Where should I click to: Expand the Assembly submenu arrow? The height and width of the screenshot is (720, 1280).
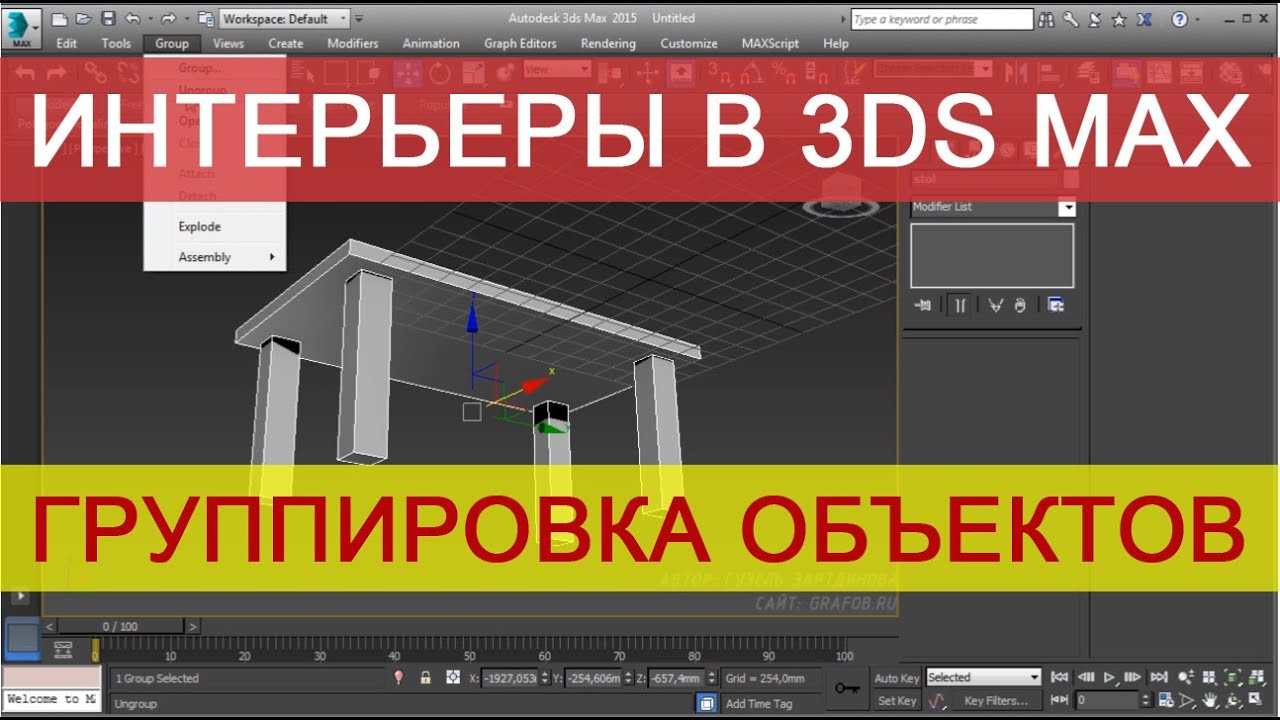(x=271, y=257)
